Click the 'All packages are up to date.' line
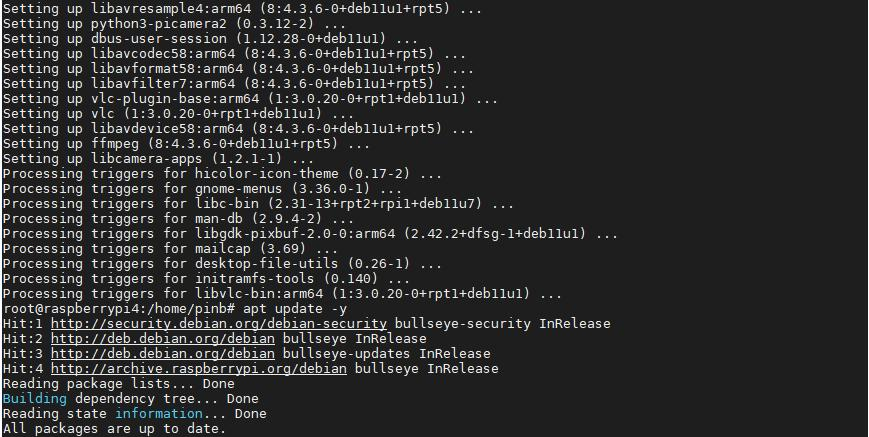869x437 pixels. click(115, 428)
